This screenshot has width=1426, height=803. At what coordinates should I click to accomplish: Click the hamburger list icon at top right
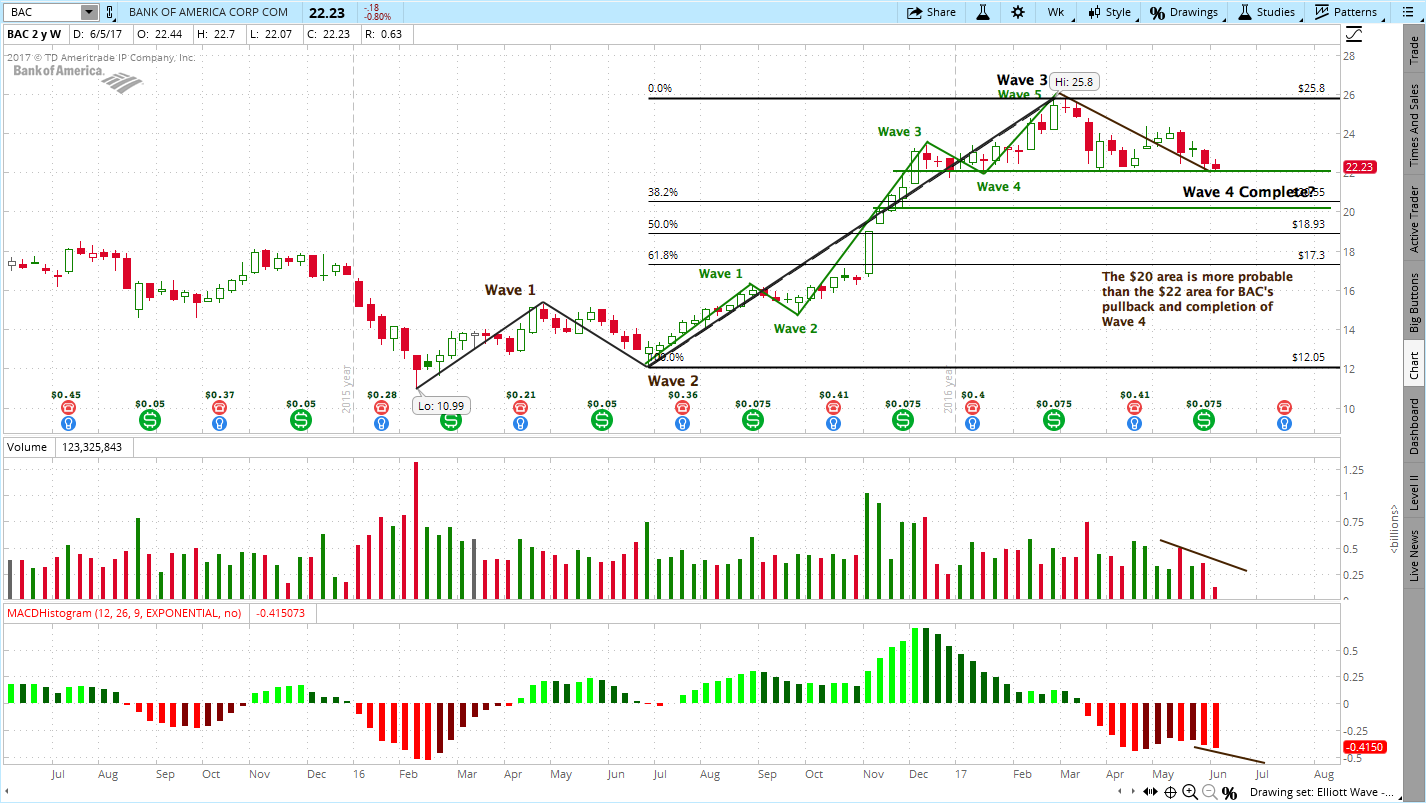point(1406,11)
